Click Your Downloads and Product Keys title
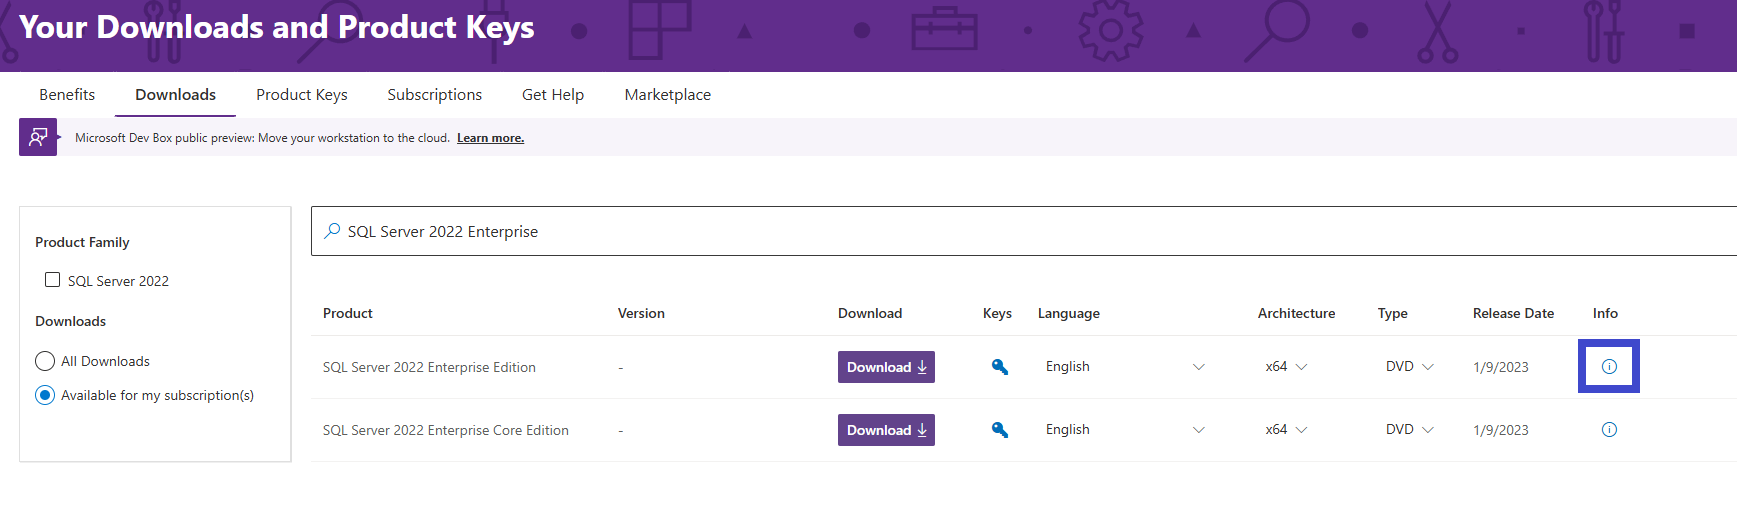Screen dimensions: 1737x524 pyautogui.click(x=276, y=27)
